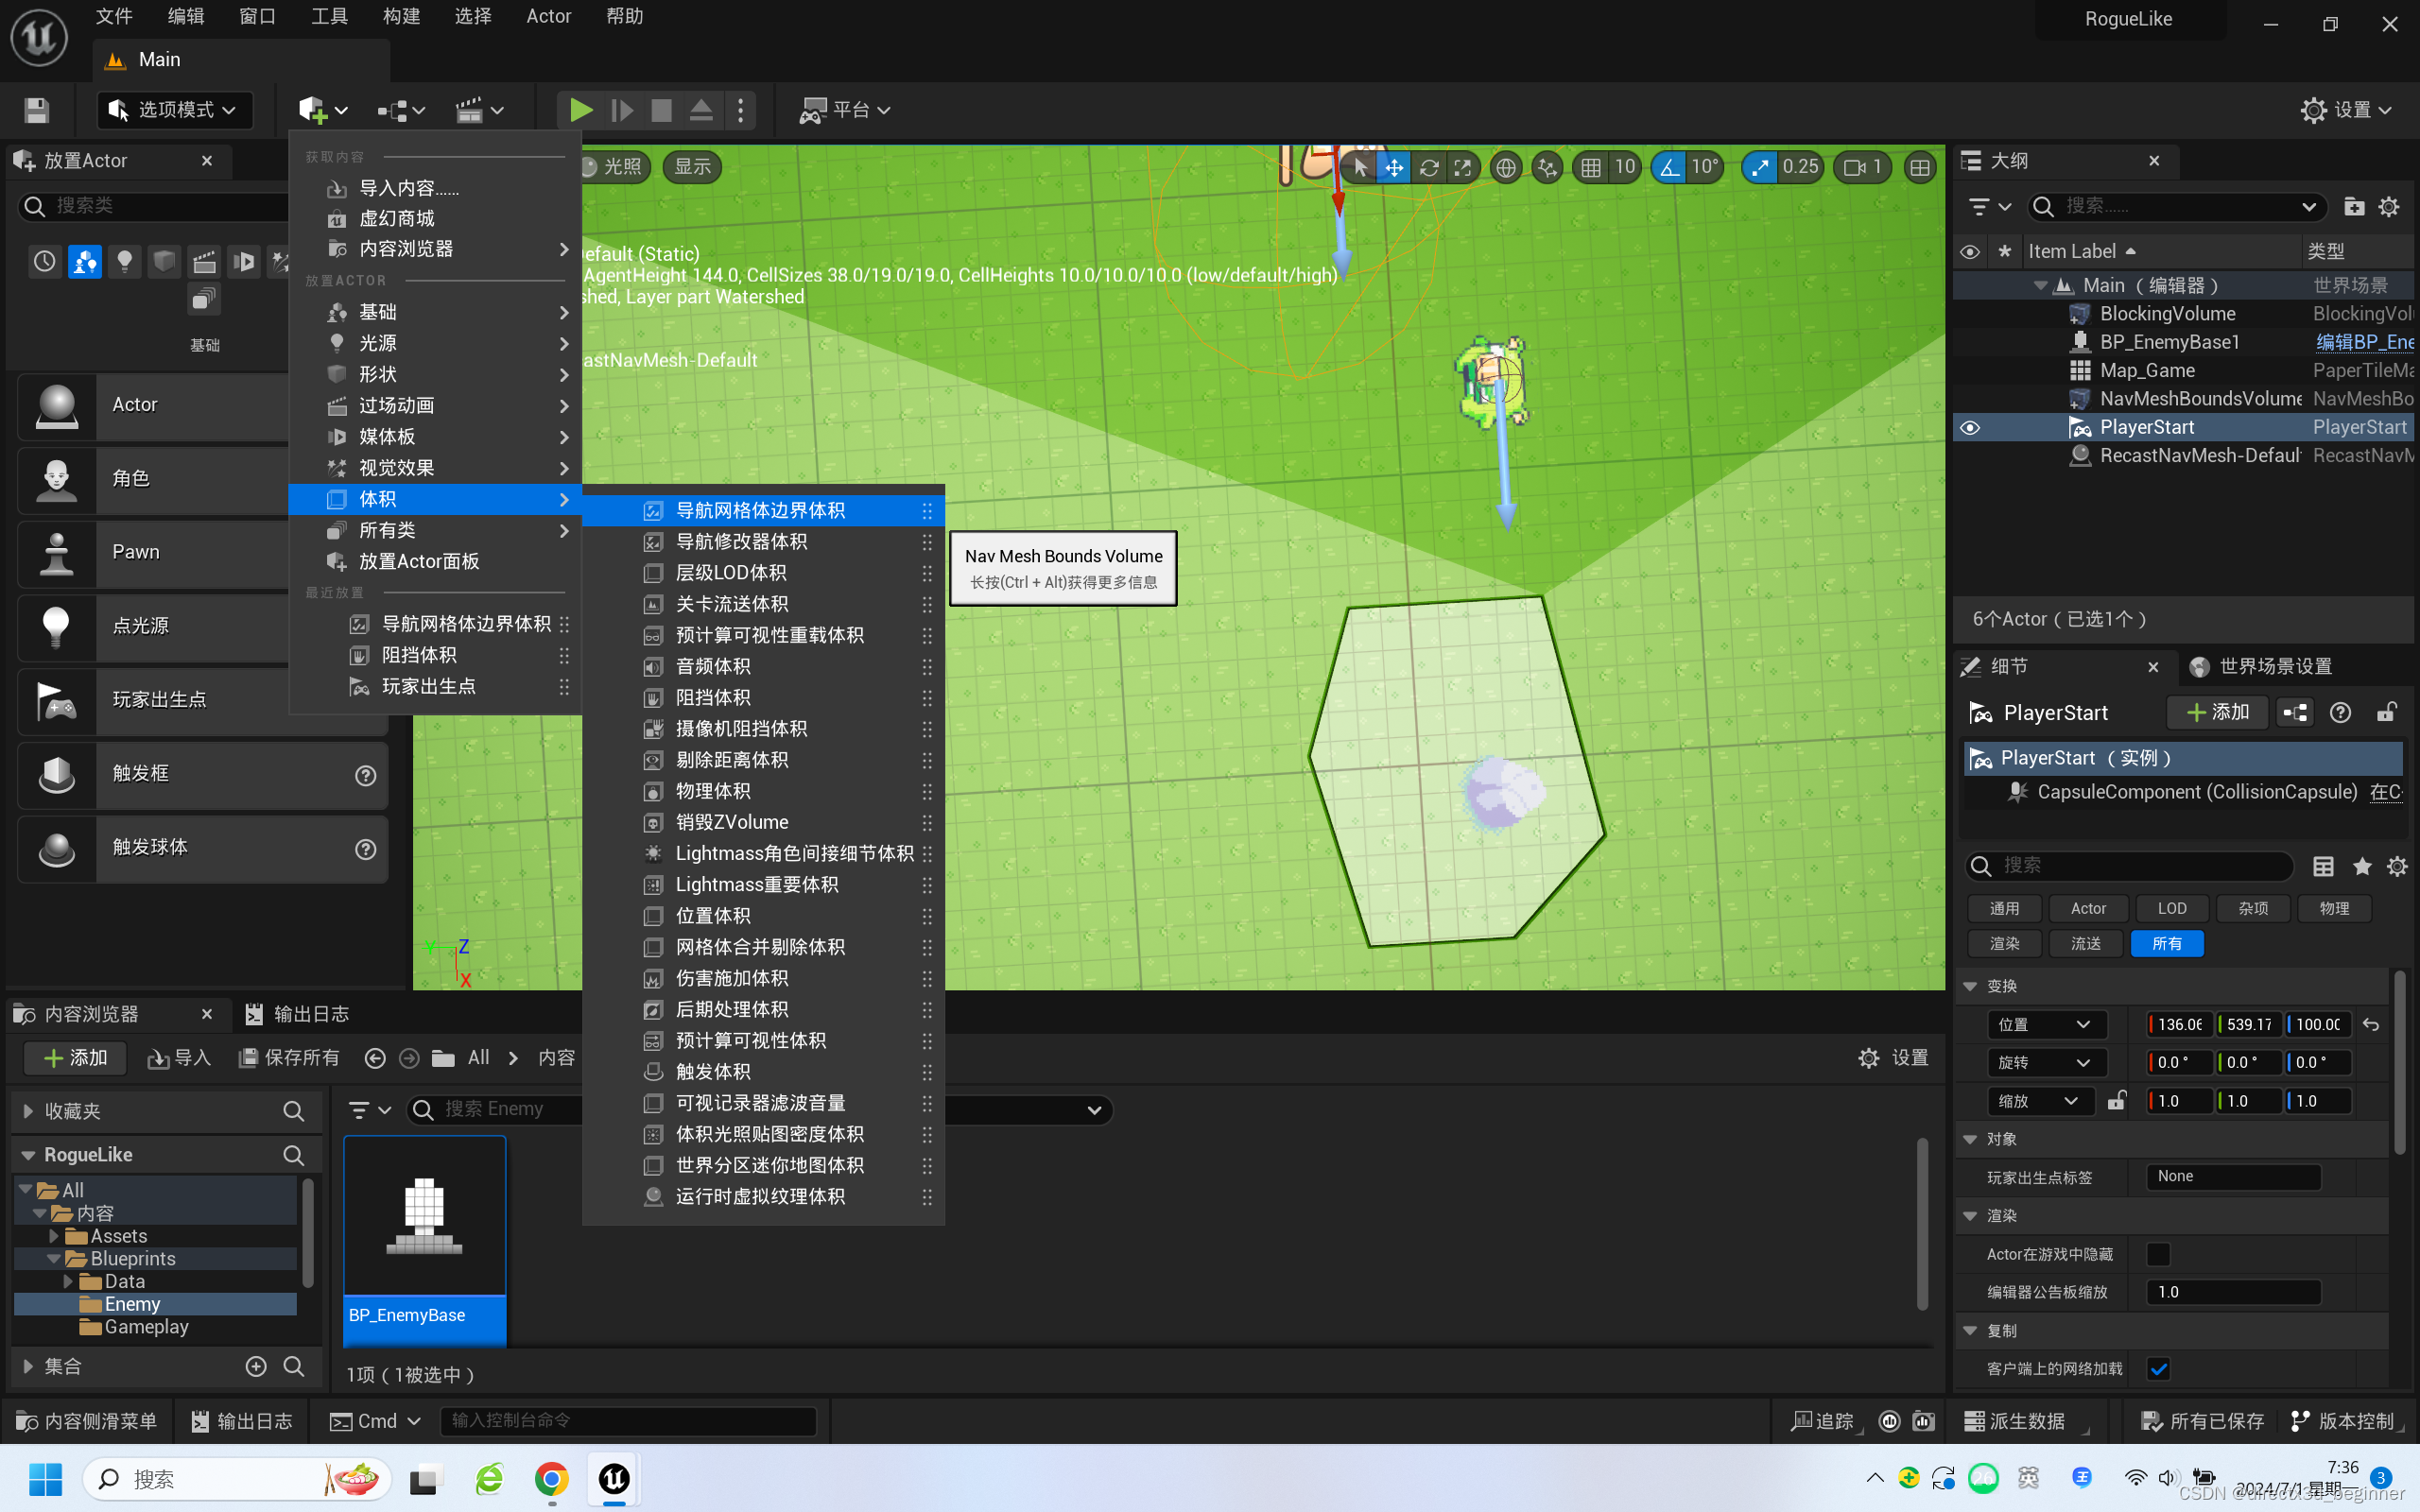This screenshot has width=2420, height=1512.
Task: Collapse the 变换 section
Action: [1970, 986]
